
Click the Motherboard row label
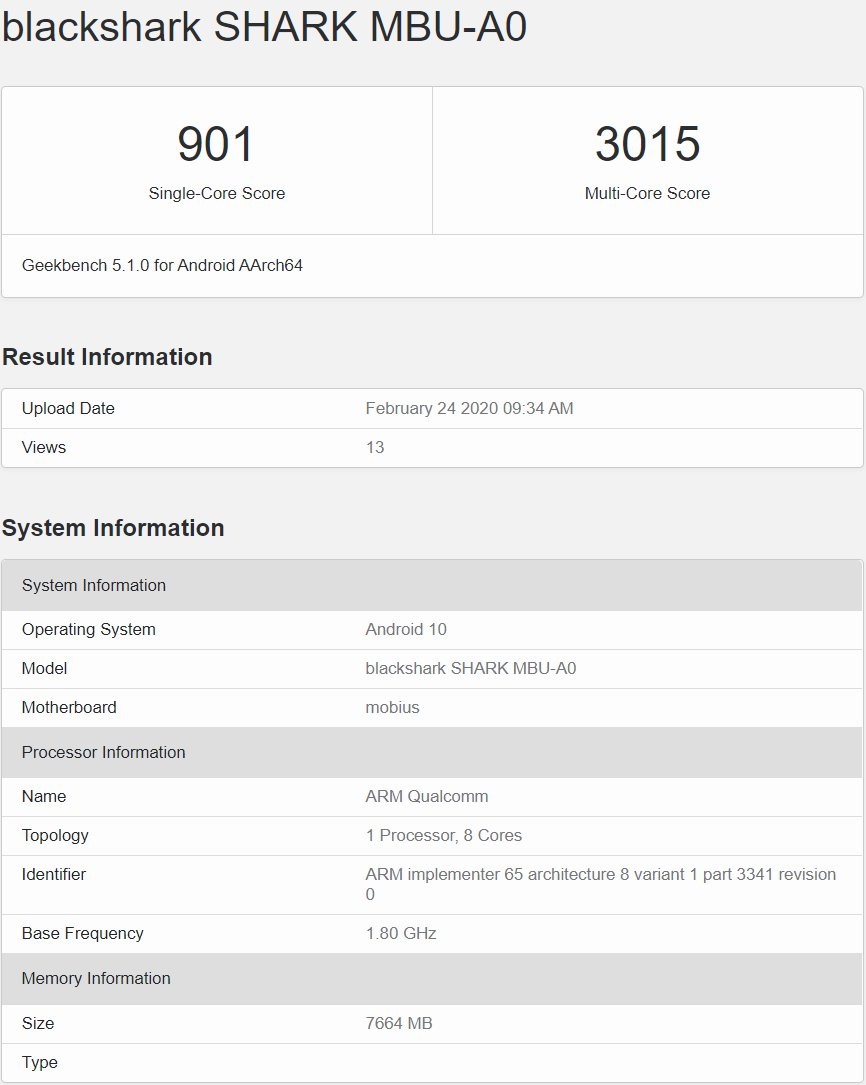click(x=69, y=707)
